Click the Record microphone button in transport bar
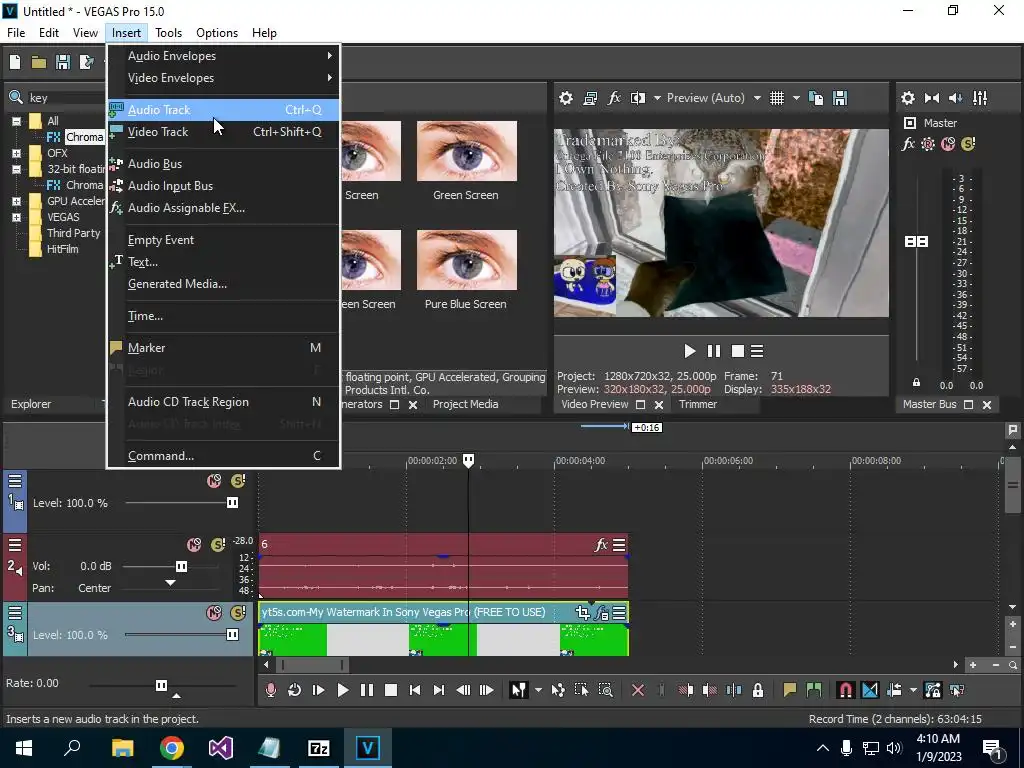The height and width of the screenshot is (768, 1024). tap(270, 690)
